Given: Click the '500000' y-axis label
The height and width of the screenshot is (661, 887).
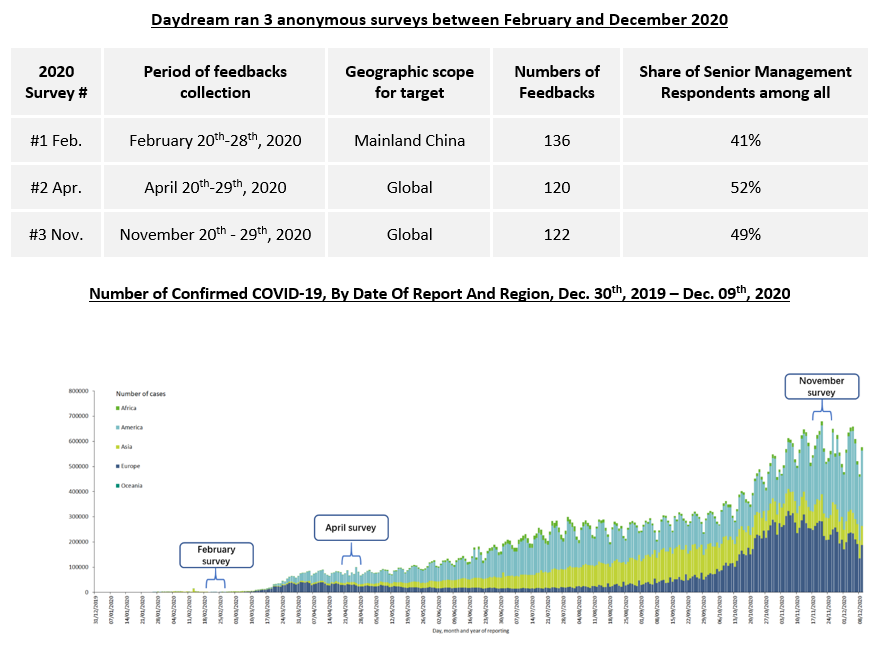Looking at the screenshot, I should [x=79, y=466].
